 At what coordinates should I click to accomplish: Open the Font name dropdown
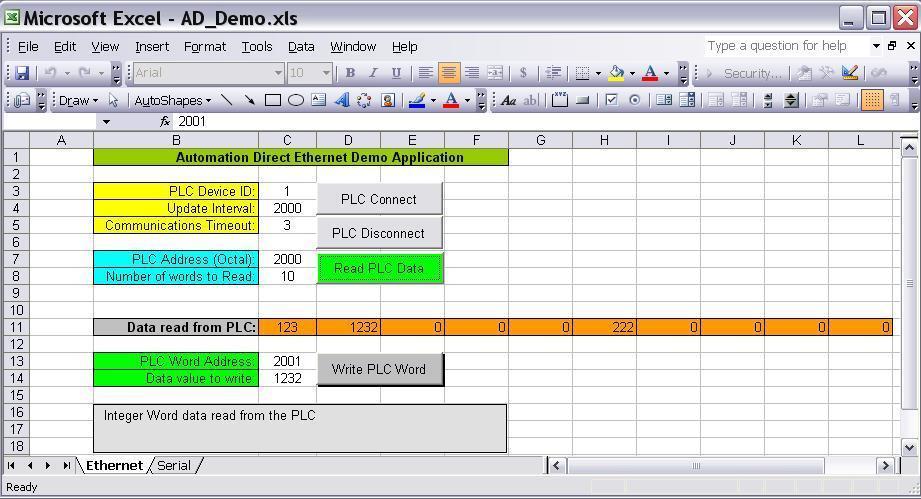pos(278,73)
